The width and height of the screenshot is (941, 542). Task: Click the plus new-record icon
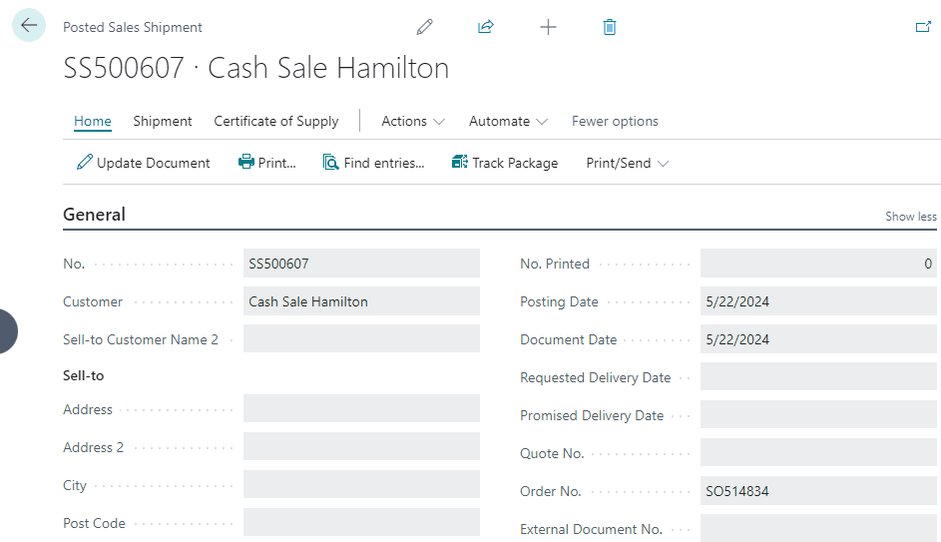pyautogui.click(x=548, y=27)
